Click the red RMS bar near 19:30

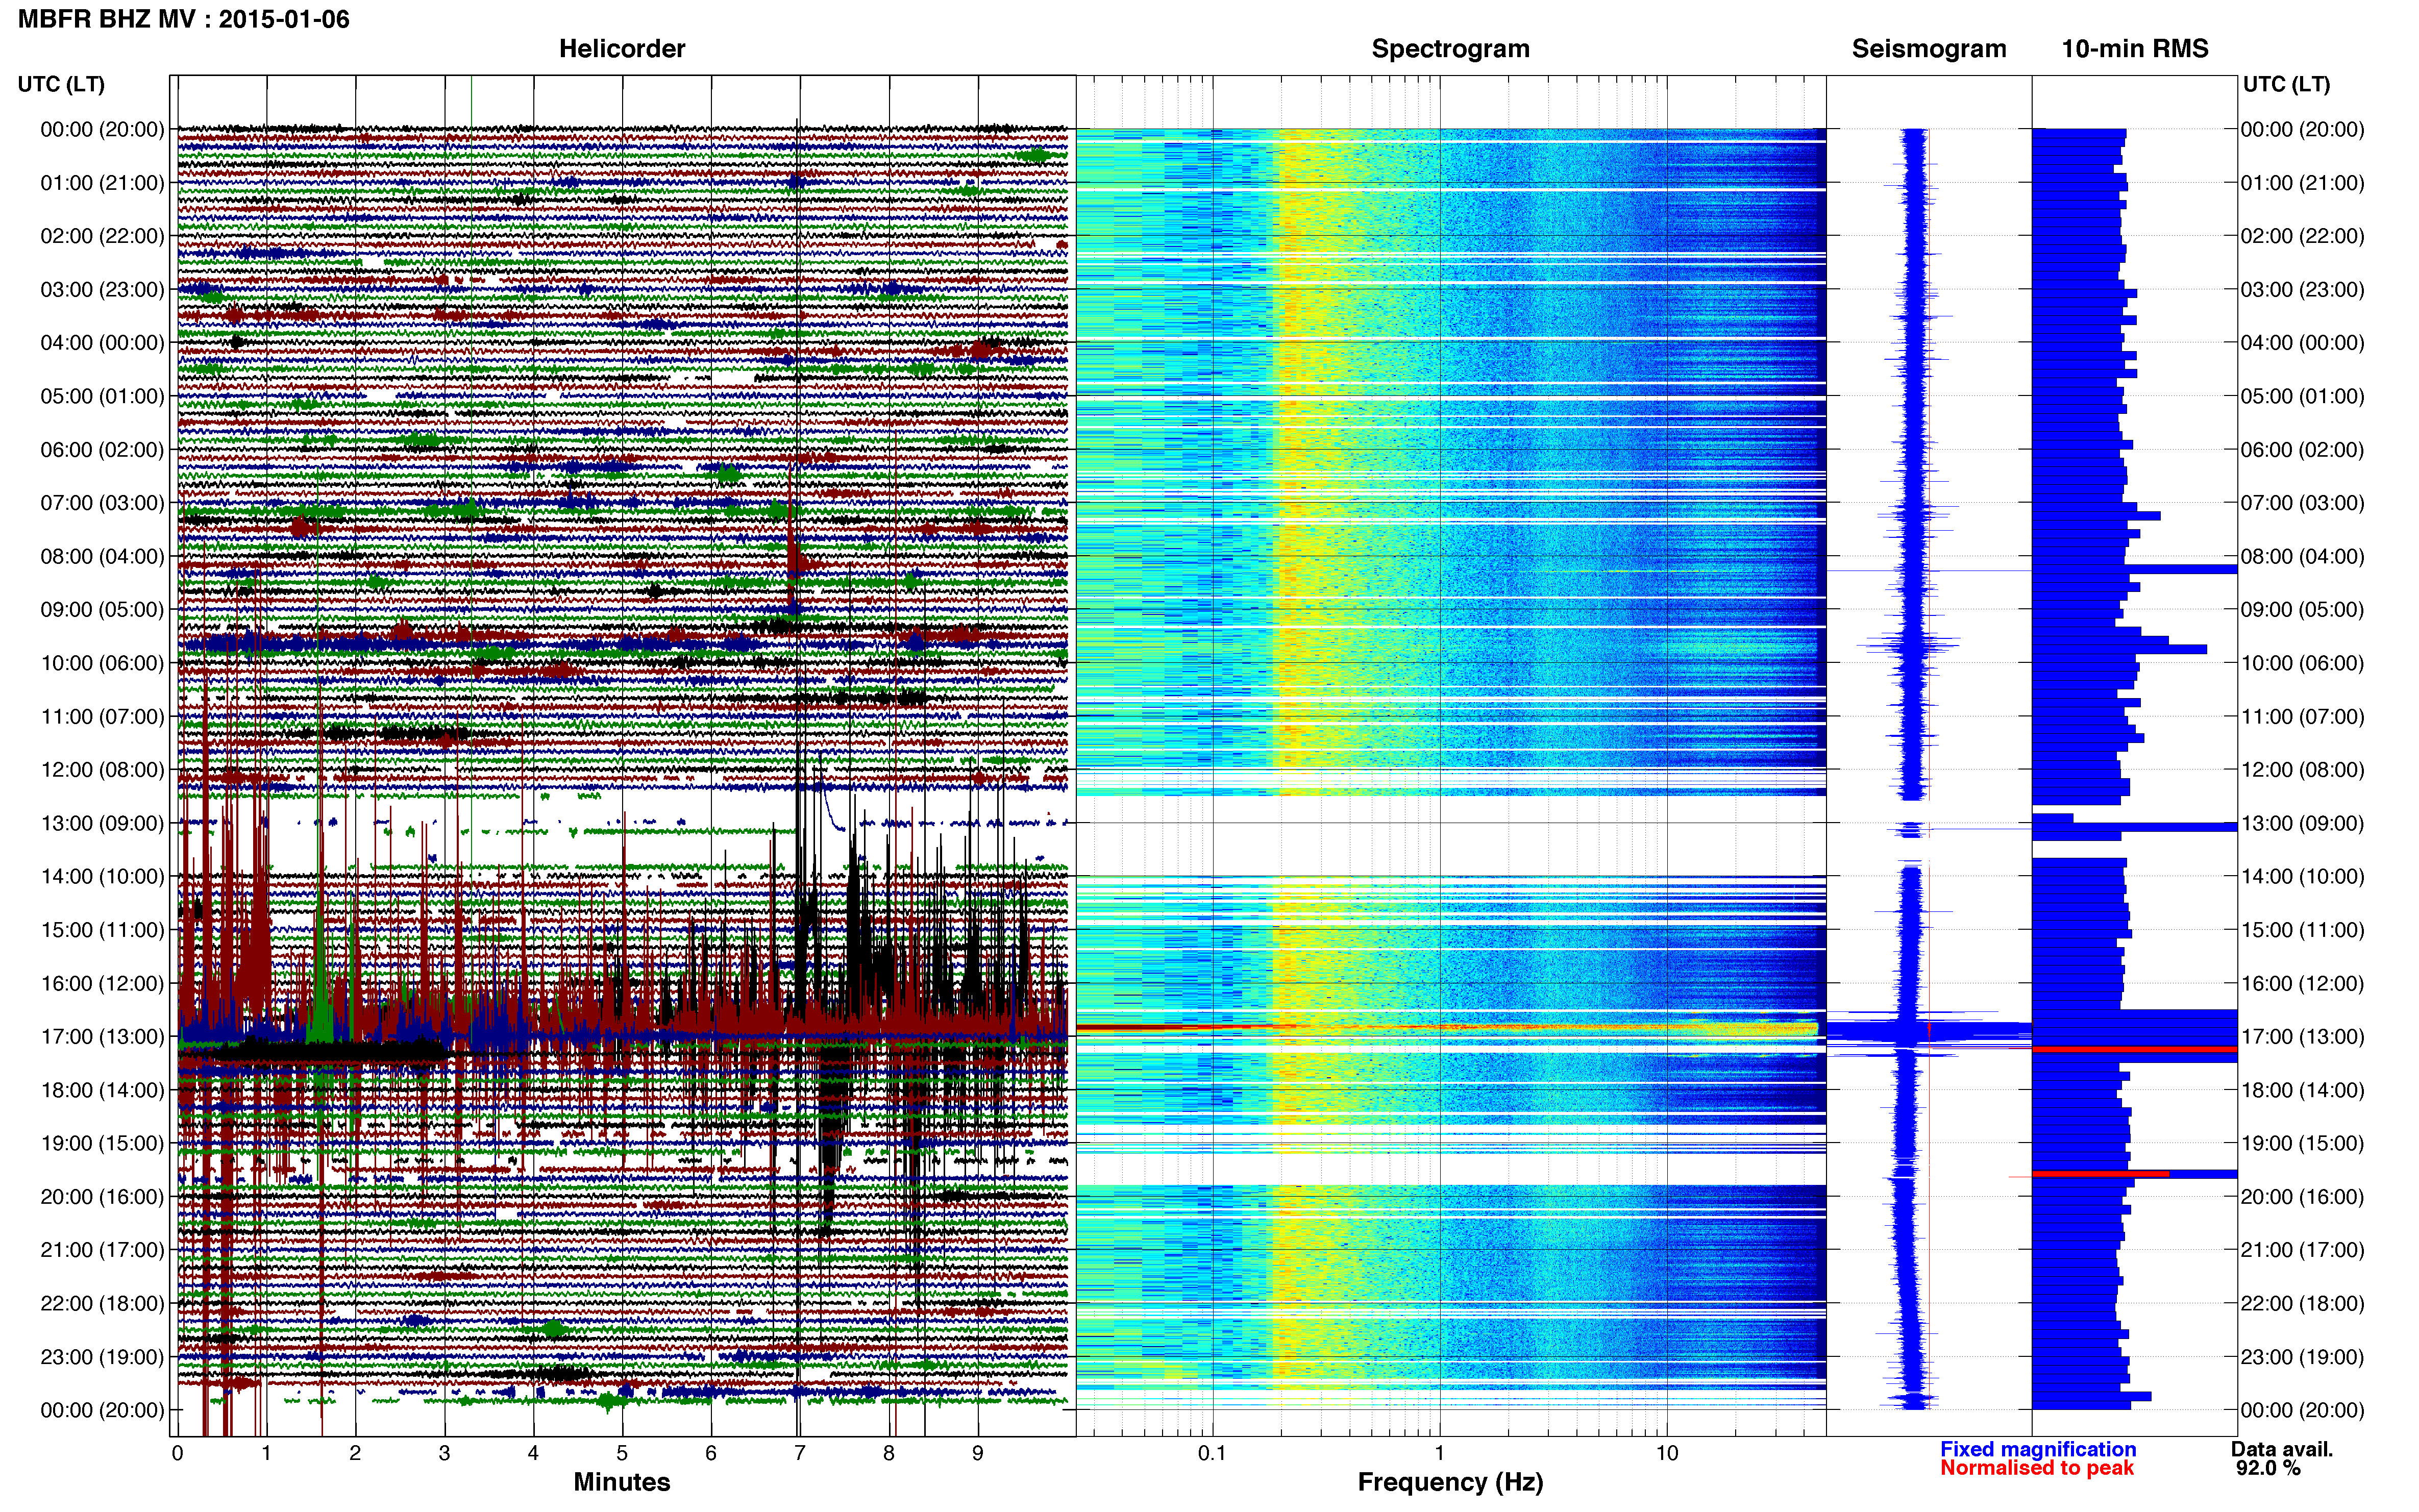pos(2100,1174)
